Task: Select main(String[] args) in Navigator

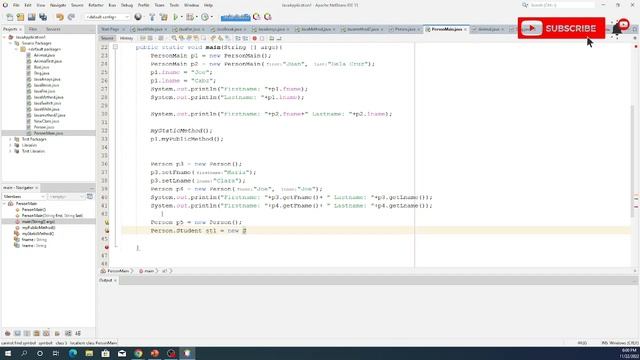Action: coord(38,222)
